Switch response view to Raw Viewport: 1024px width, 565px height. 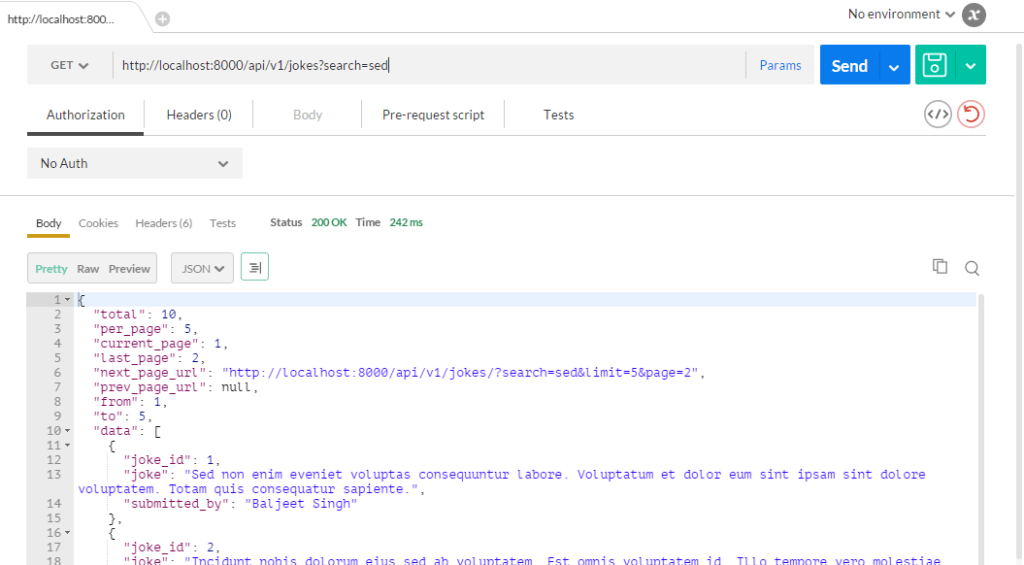click(88, 269)
